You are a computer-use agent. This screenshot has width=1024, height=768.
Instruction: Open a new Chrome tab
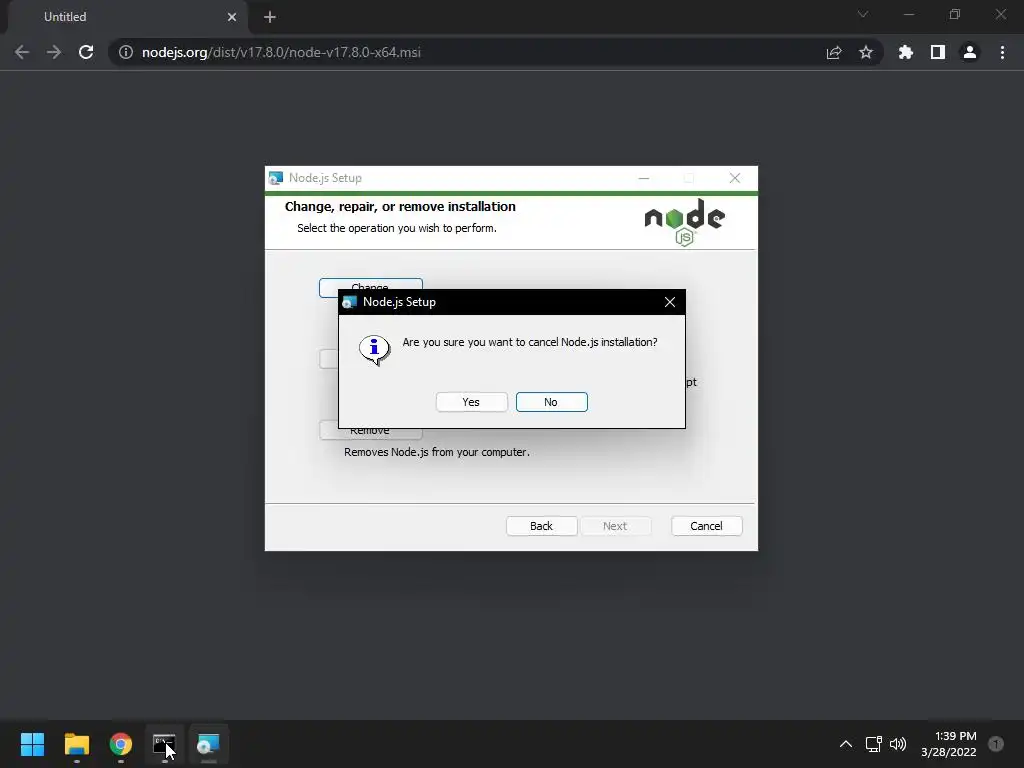270,17
